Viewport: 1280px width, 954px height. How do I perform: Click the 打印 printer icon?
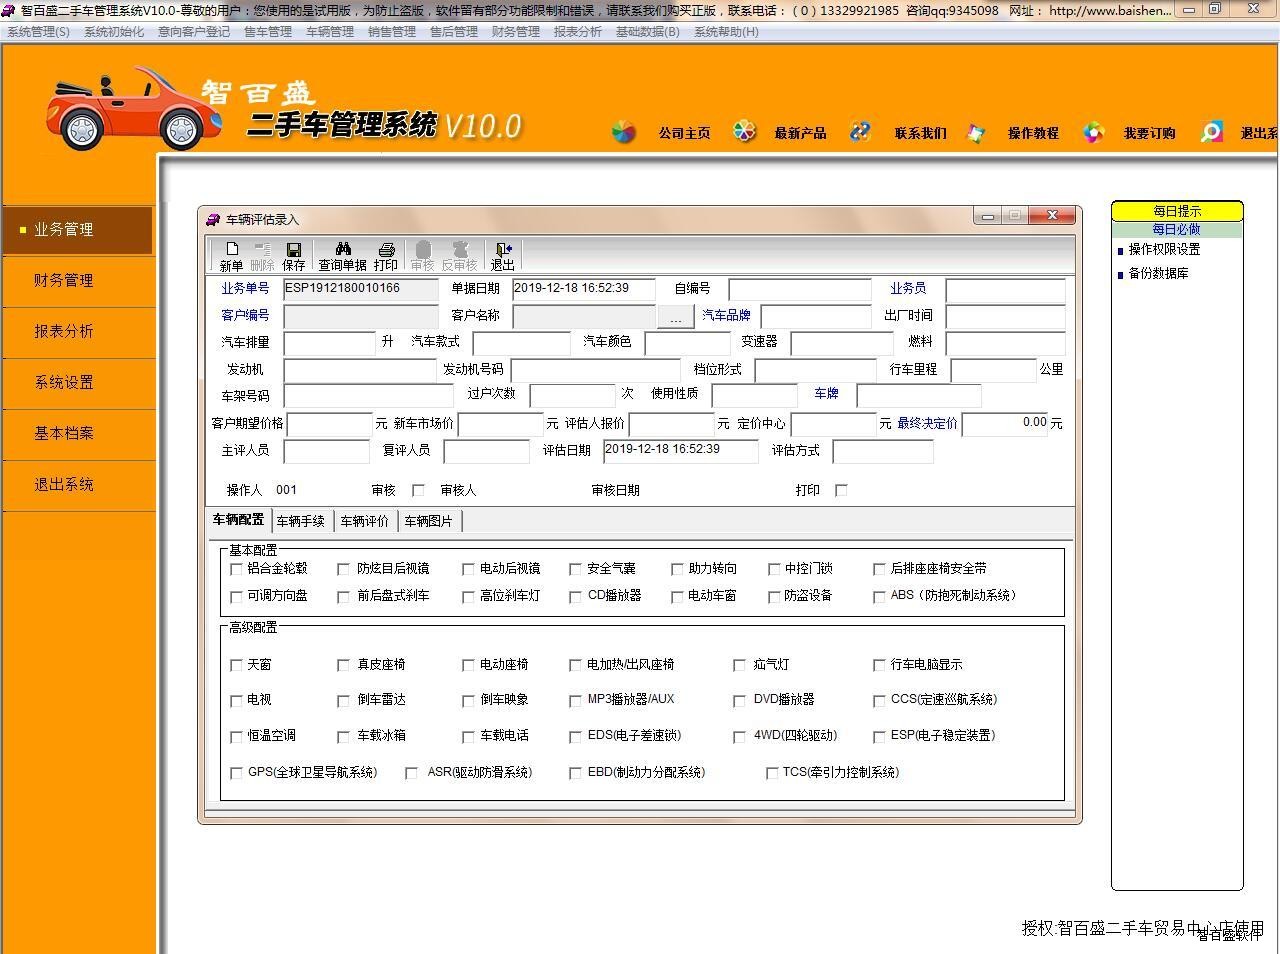point(386,249)
